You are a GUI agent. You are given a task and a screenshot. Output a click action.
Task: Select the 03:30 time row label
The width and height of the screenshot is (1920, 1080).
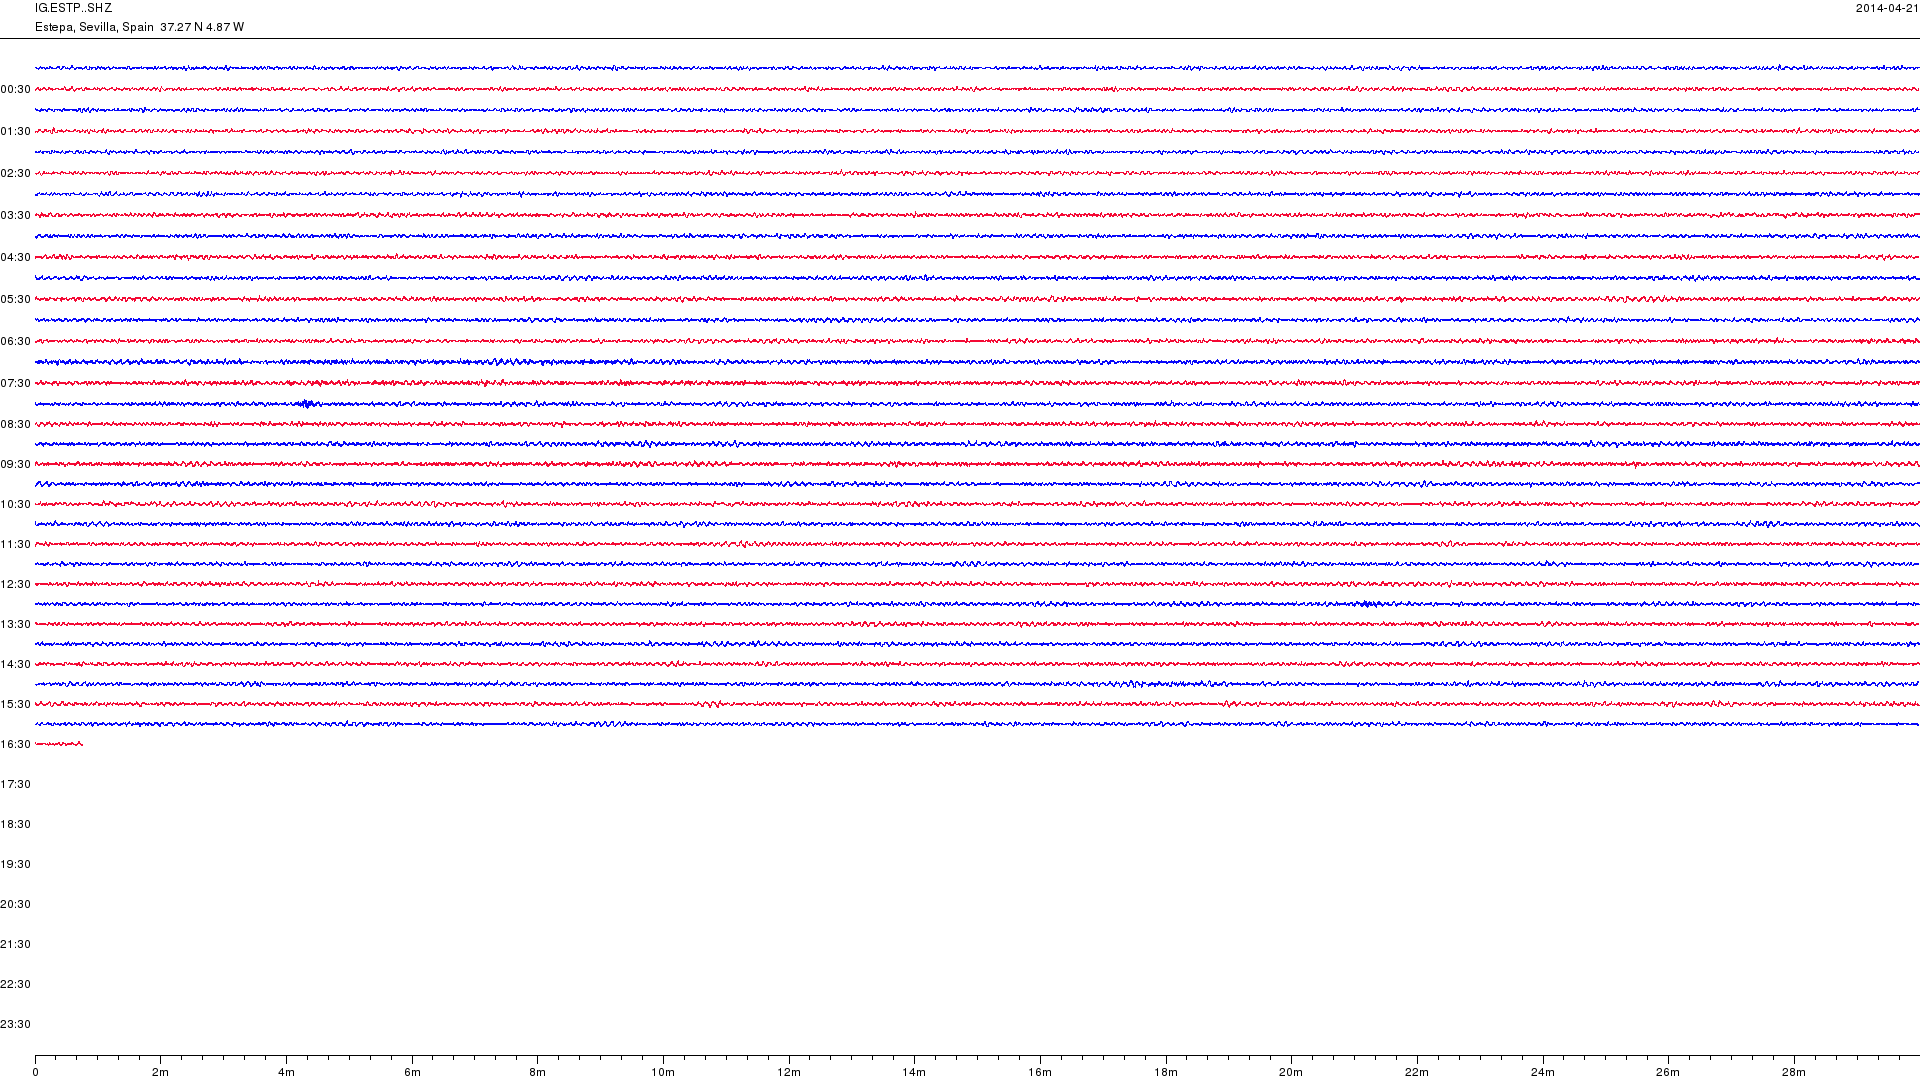pos(16,215)
